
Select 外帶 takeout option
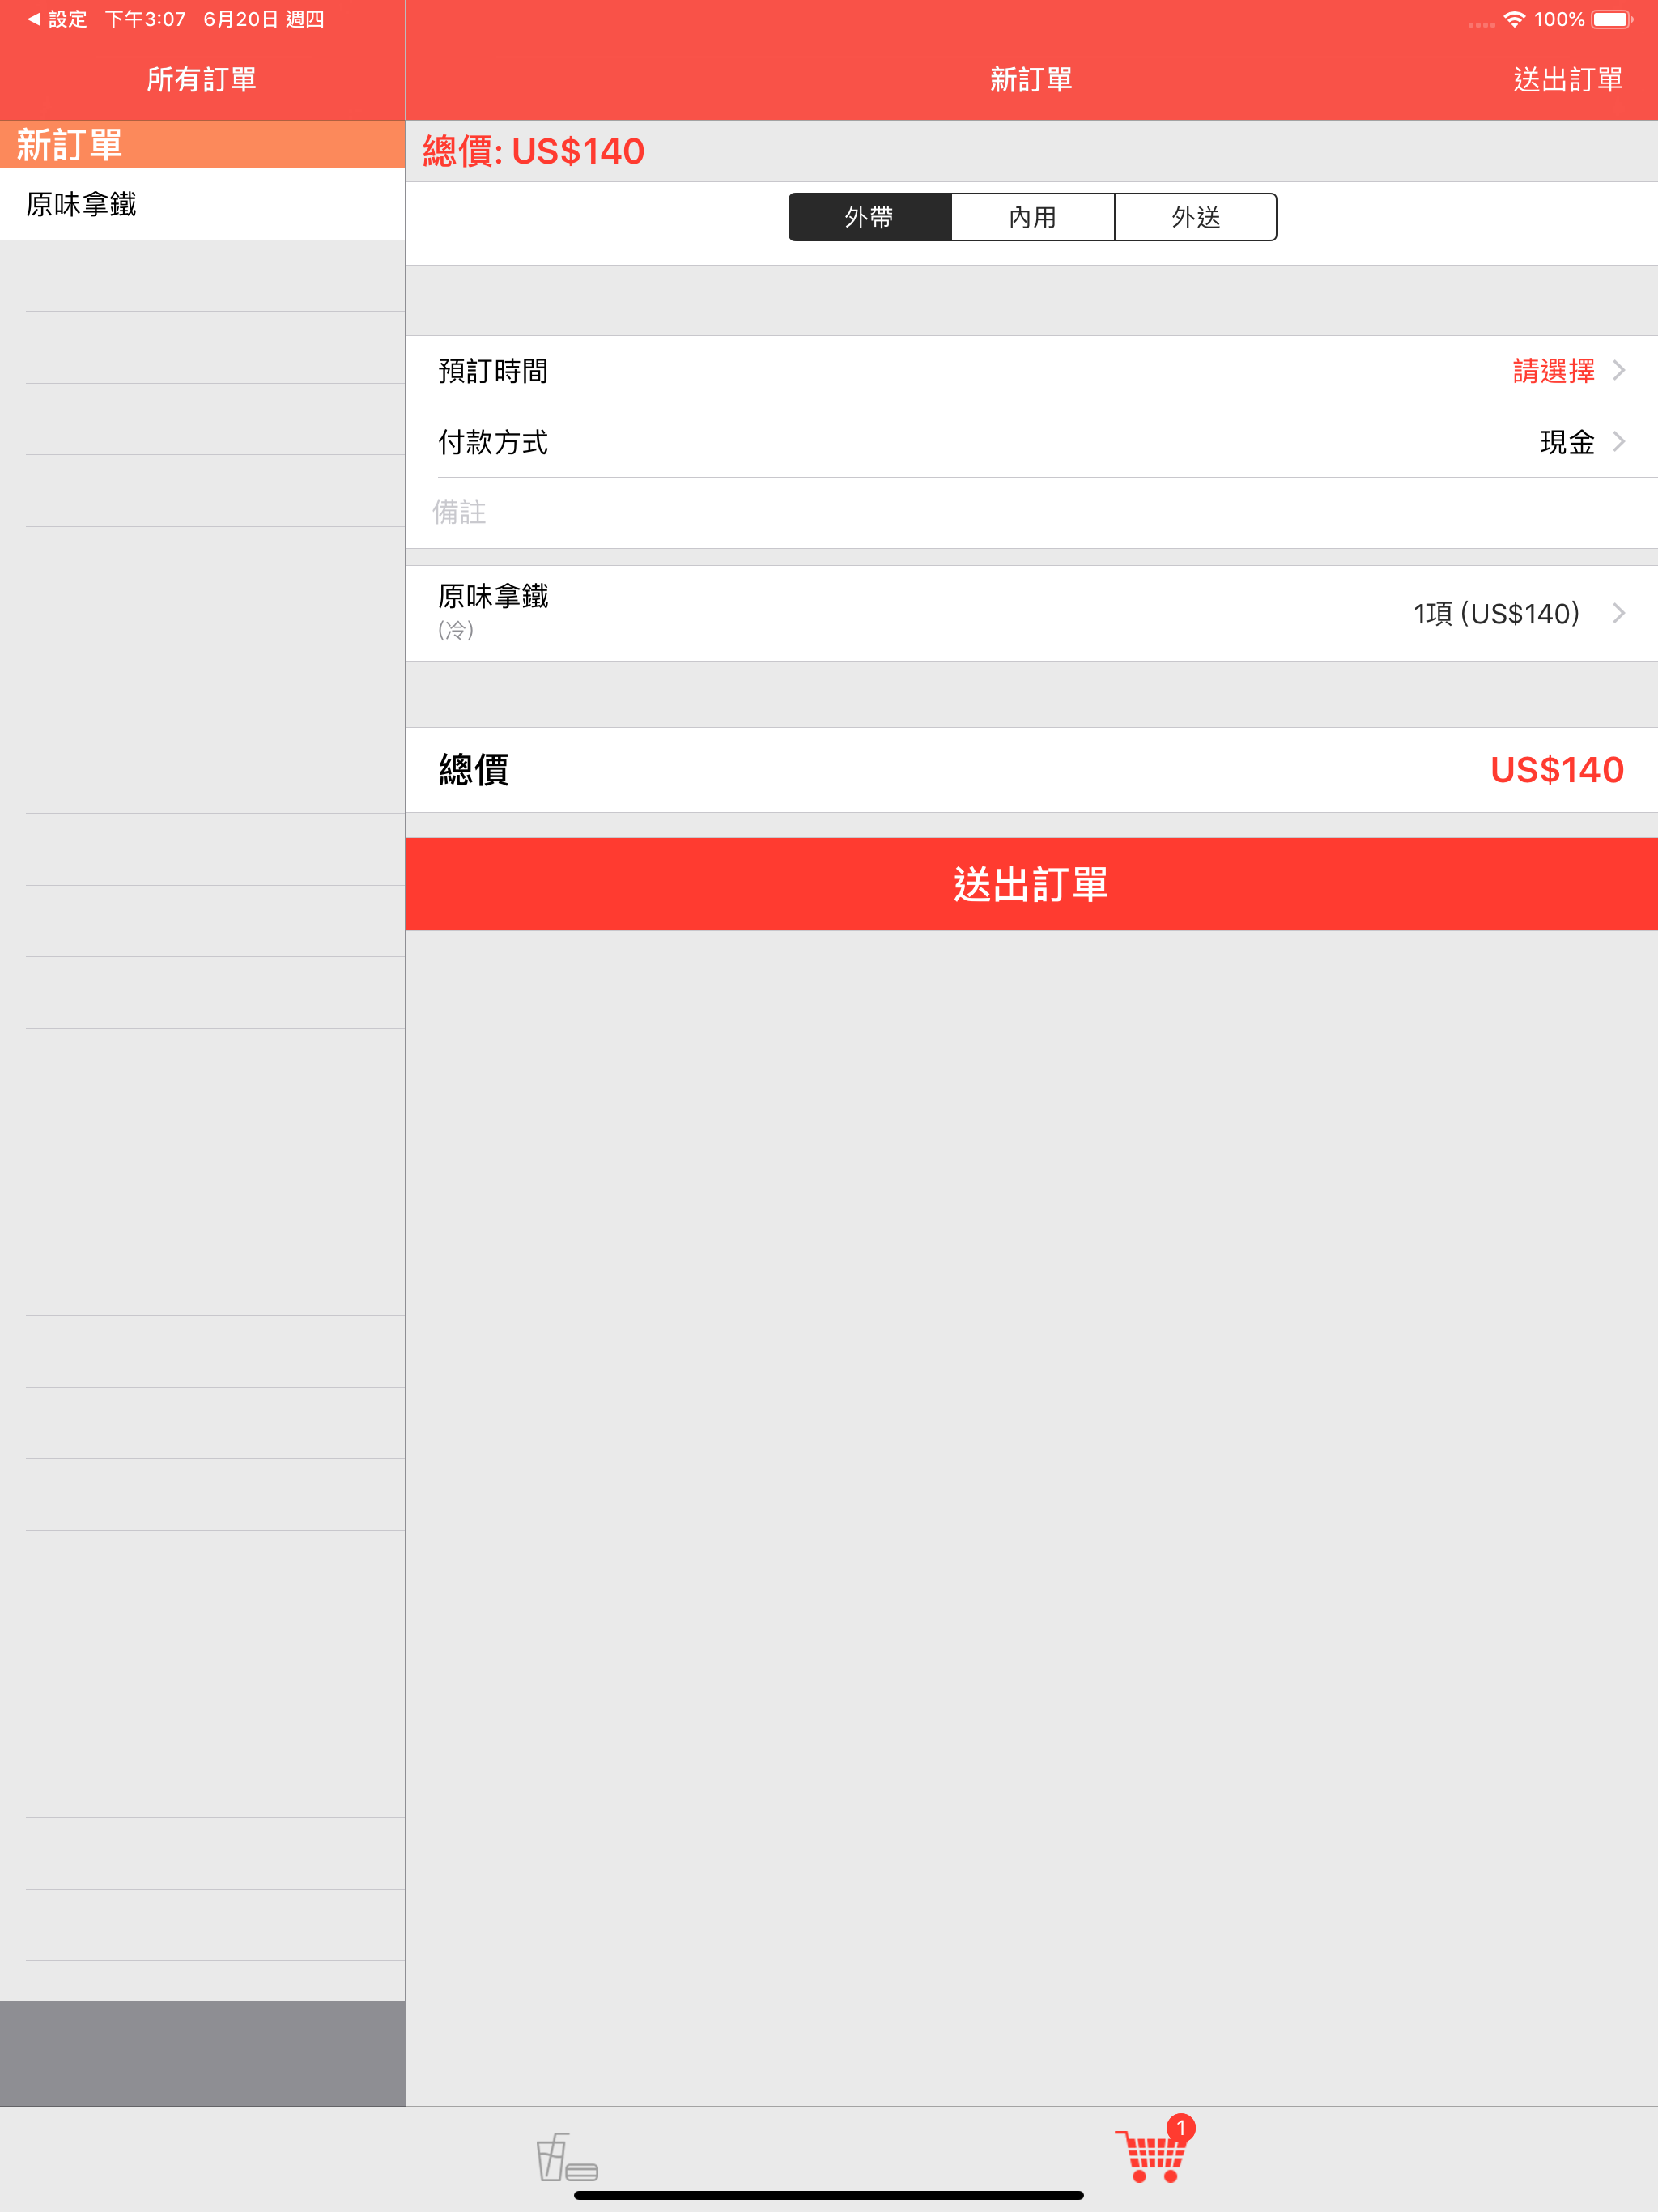(869, 217)
